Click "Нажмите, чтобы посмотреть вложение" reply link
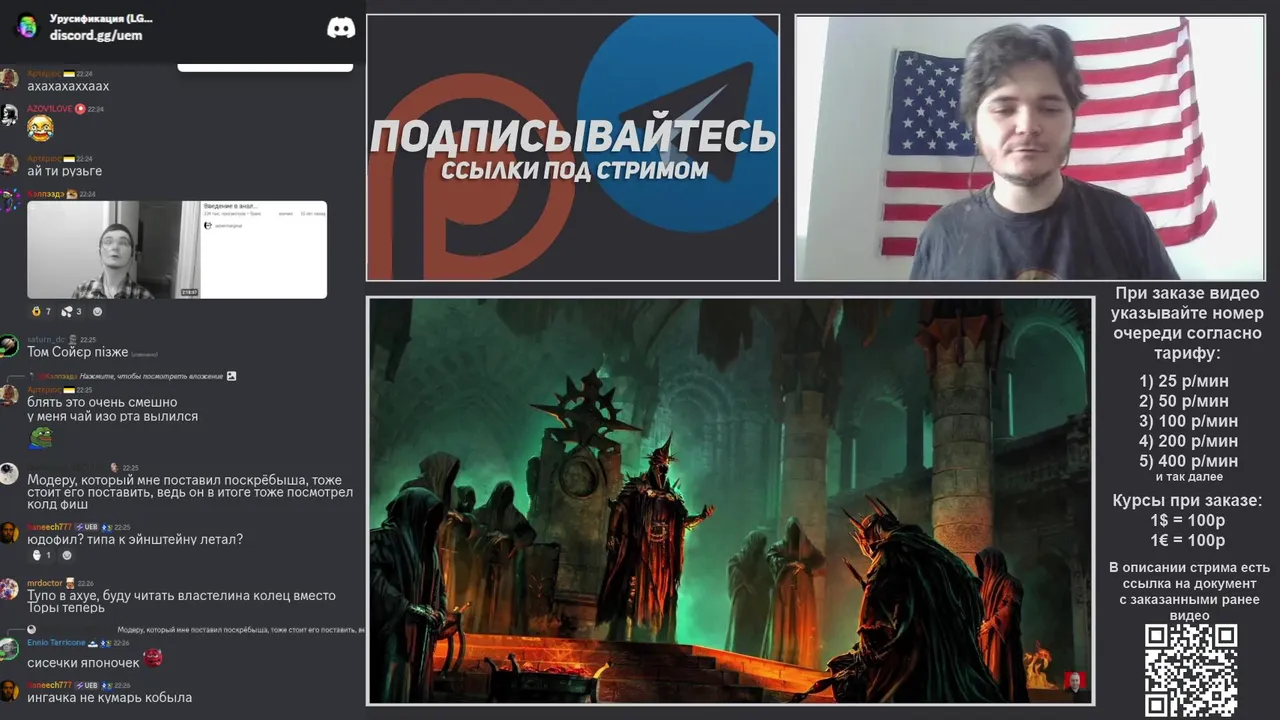 click(x=152, y=376)
